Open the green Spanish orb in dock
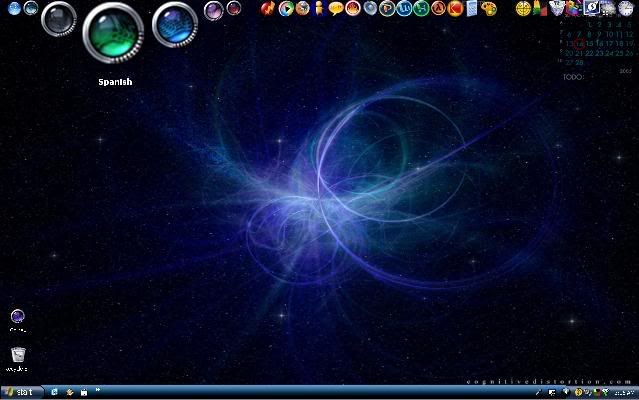The height and width of the screenshot is (400, 639). click(113, 33)
